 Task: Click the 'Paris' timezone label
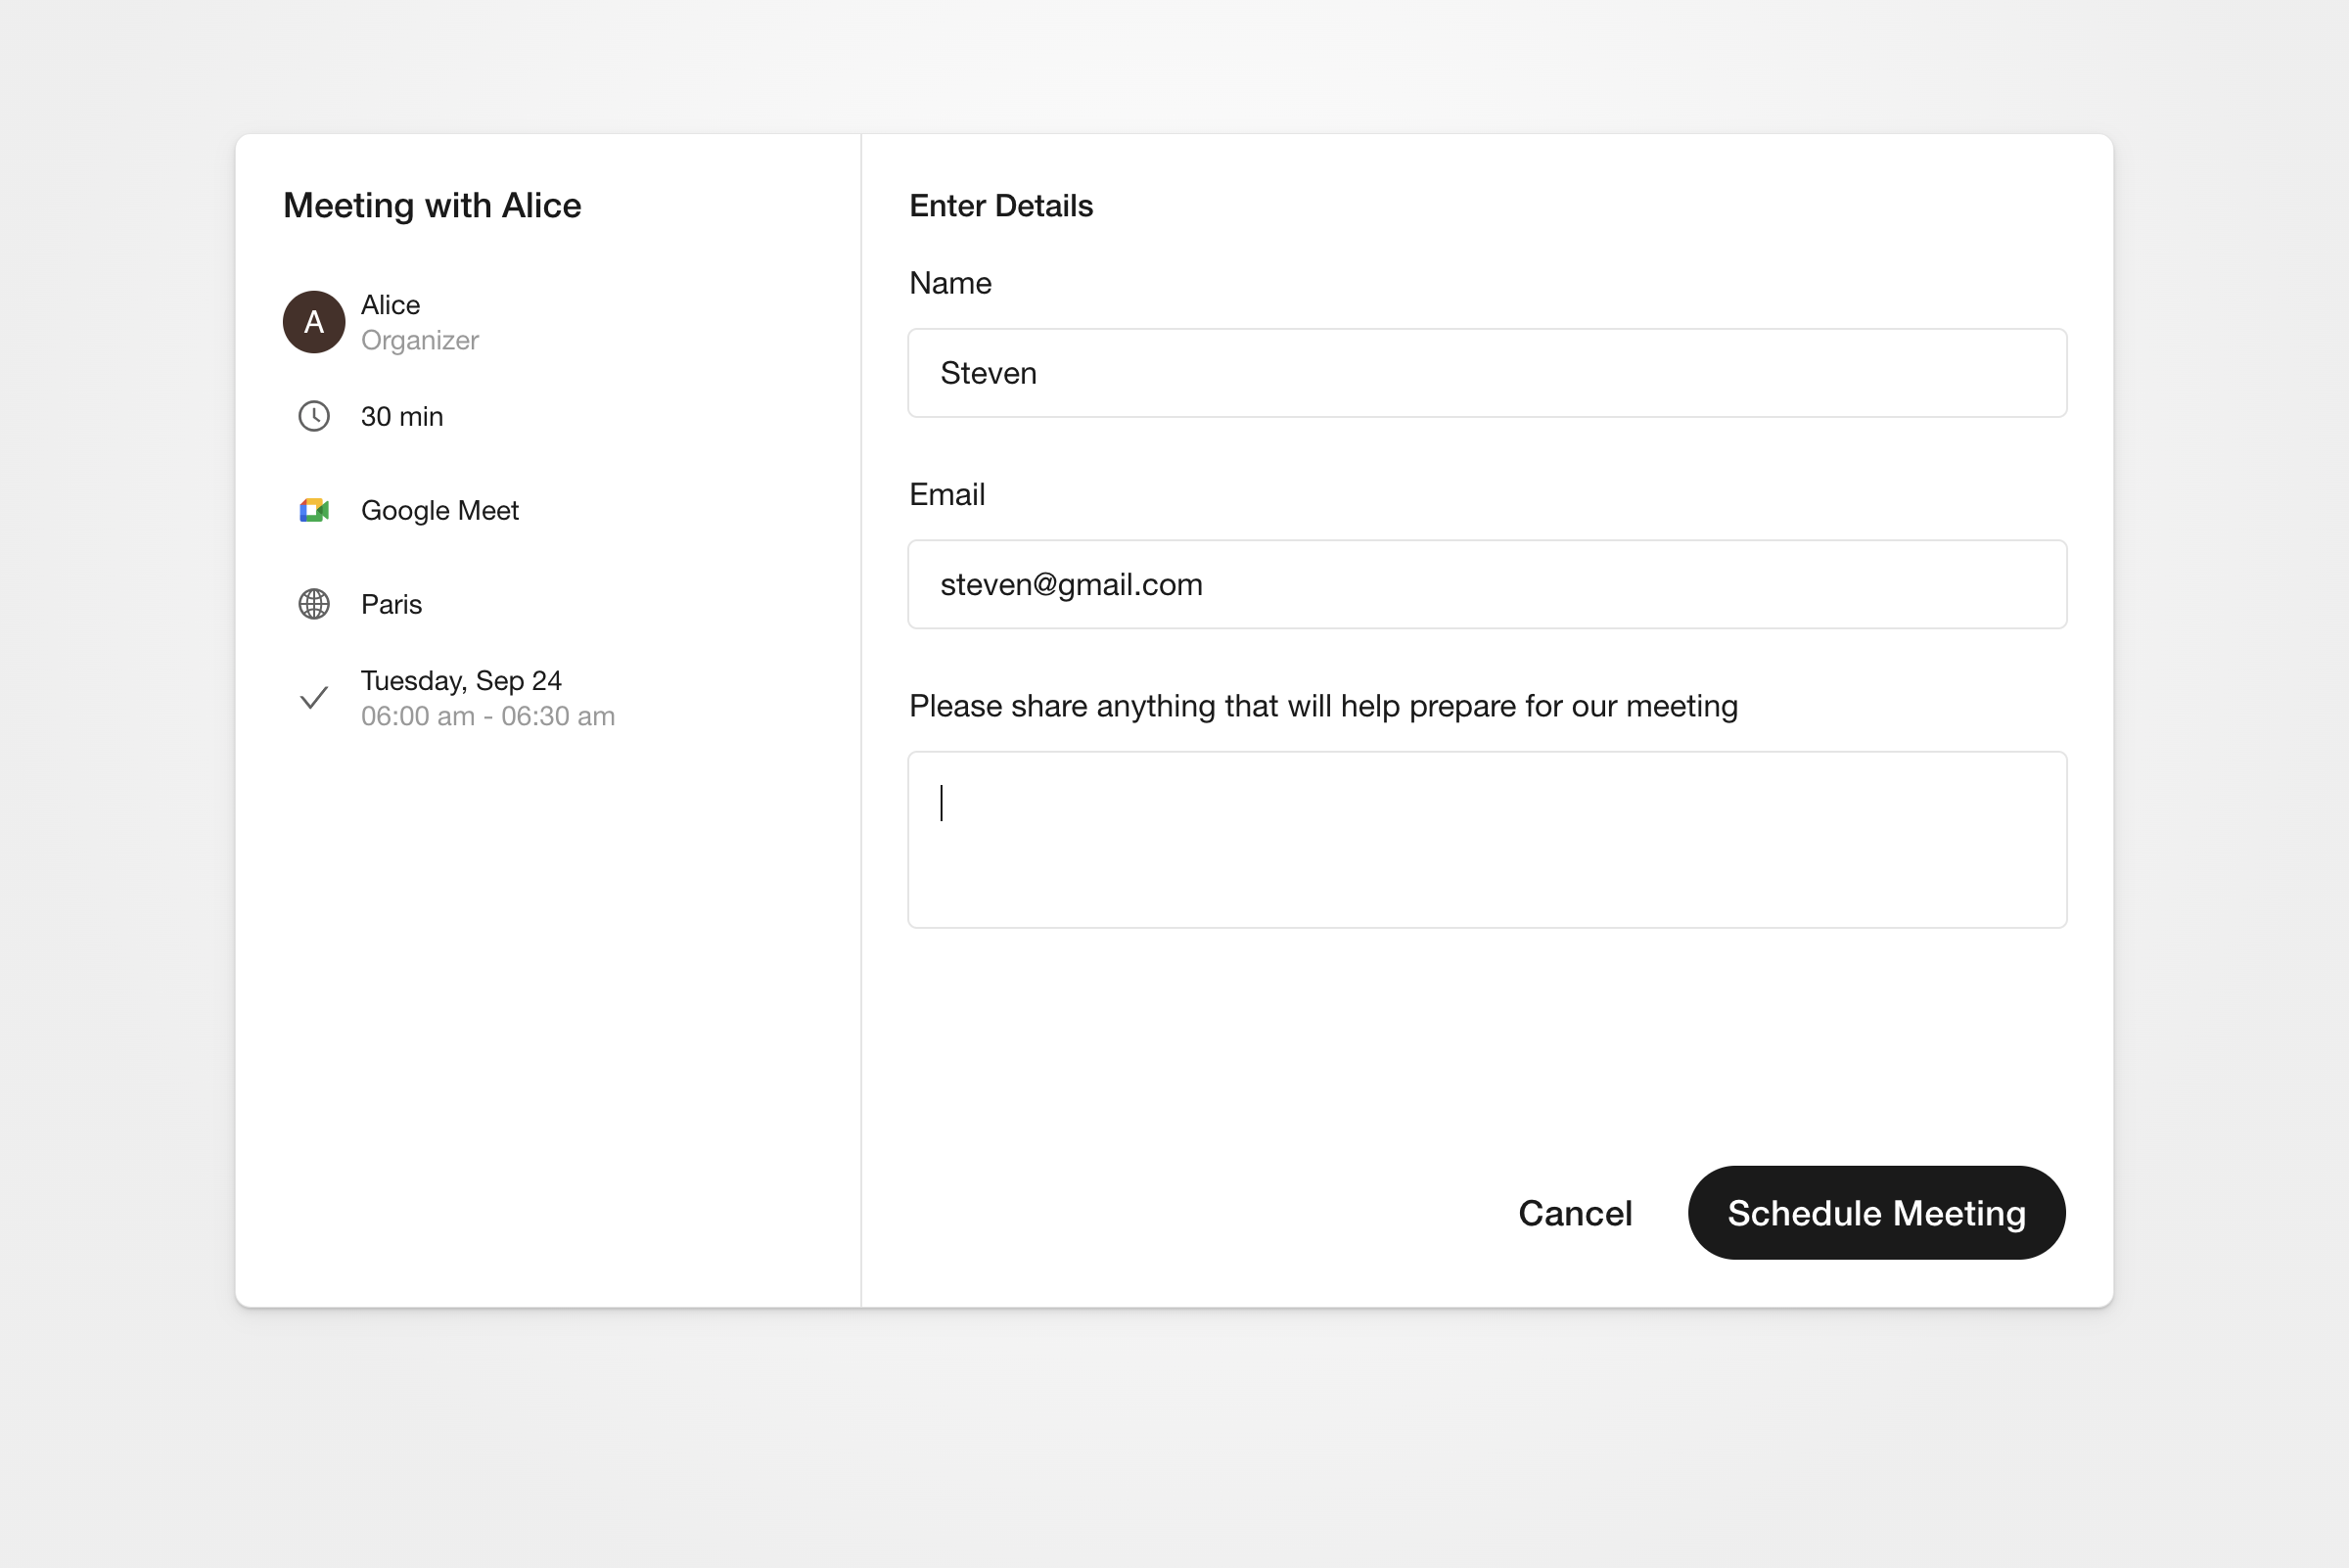[x=391, y=604]
